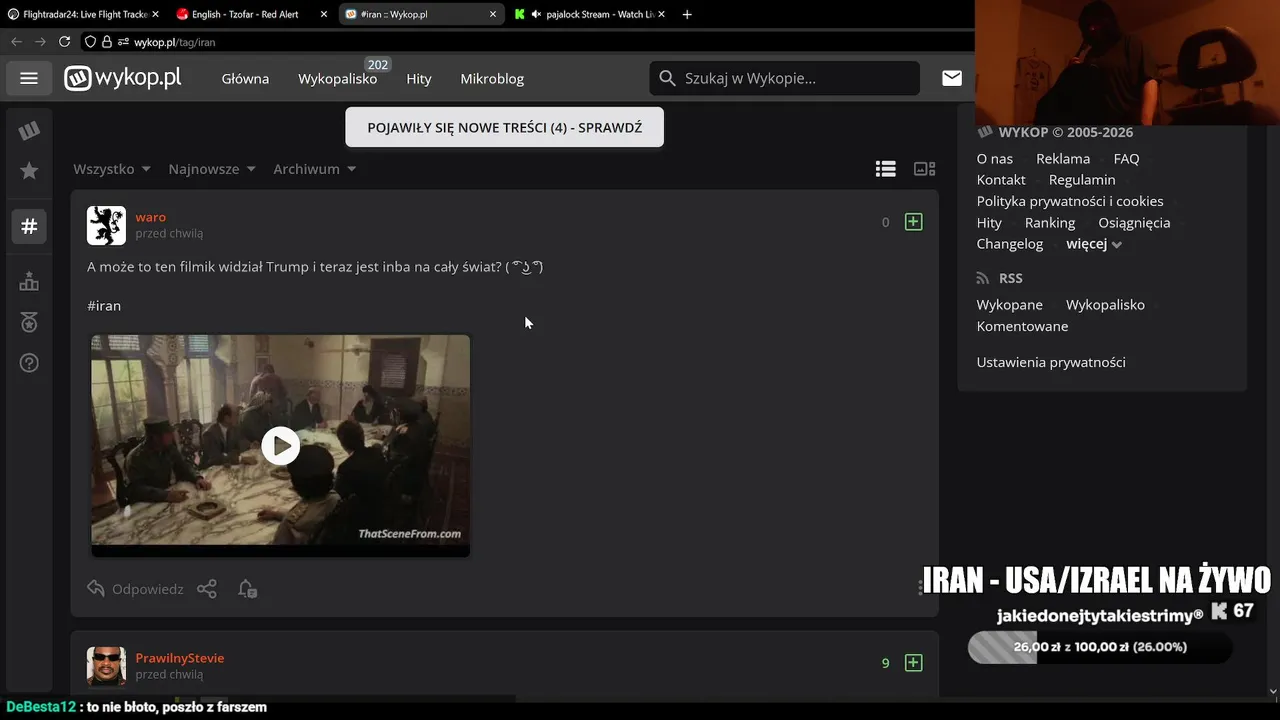
Task: Open PrawilnyStevie's avatar
Action: pyautogui.click(x=106, y=666)
